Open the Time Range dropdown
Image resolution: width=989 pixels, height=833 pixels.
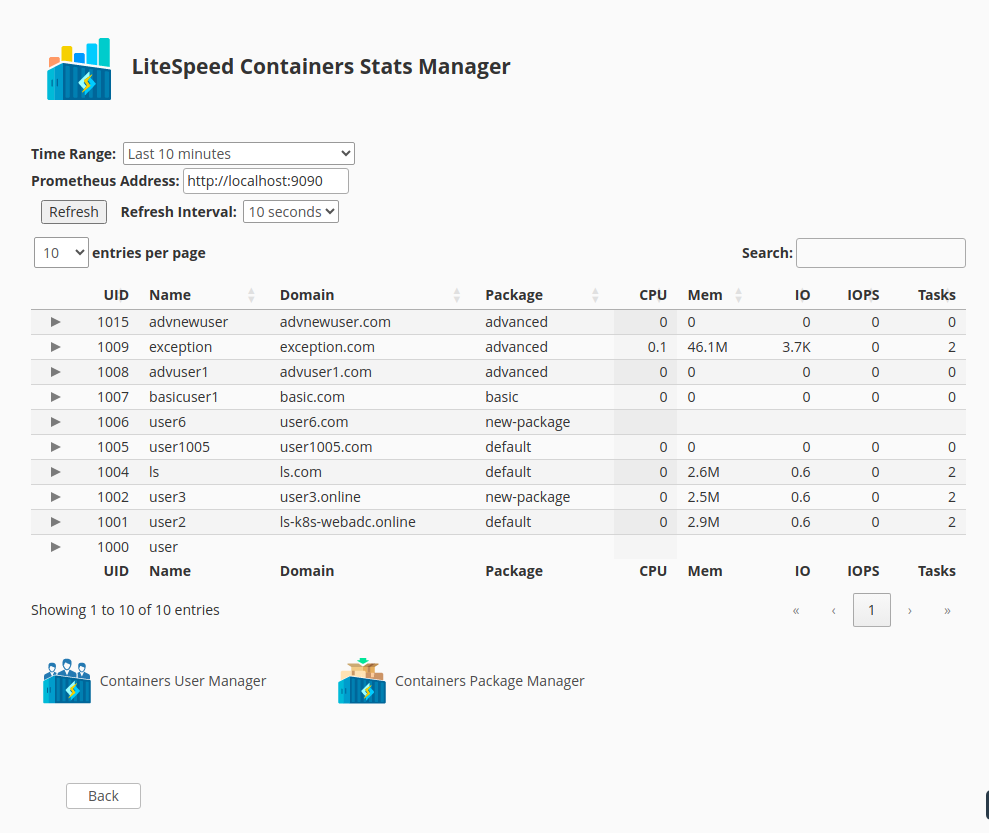(x=238, y=154)
